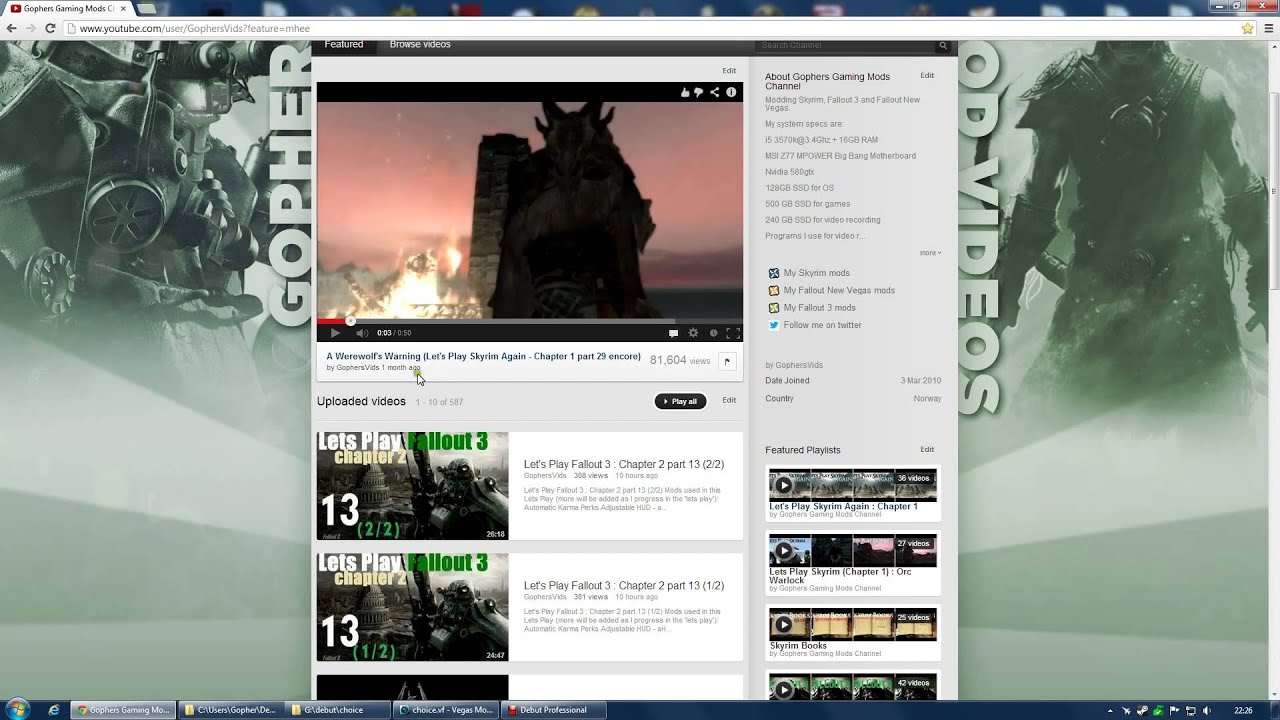Click the dislike thumbs-down icon on player
Screen dimensions: 1280x720
pos(699,92)
